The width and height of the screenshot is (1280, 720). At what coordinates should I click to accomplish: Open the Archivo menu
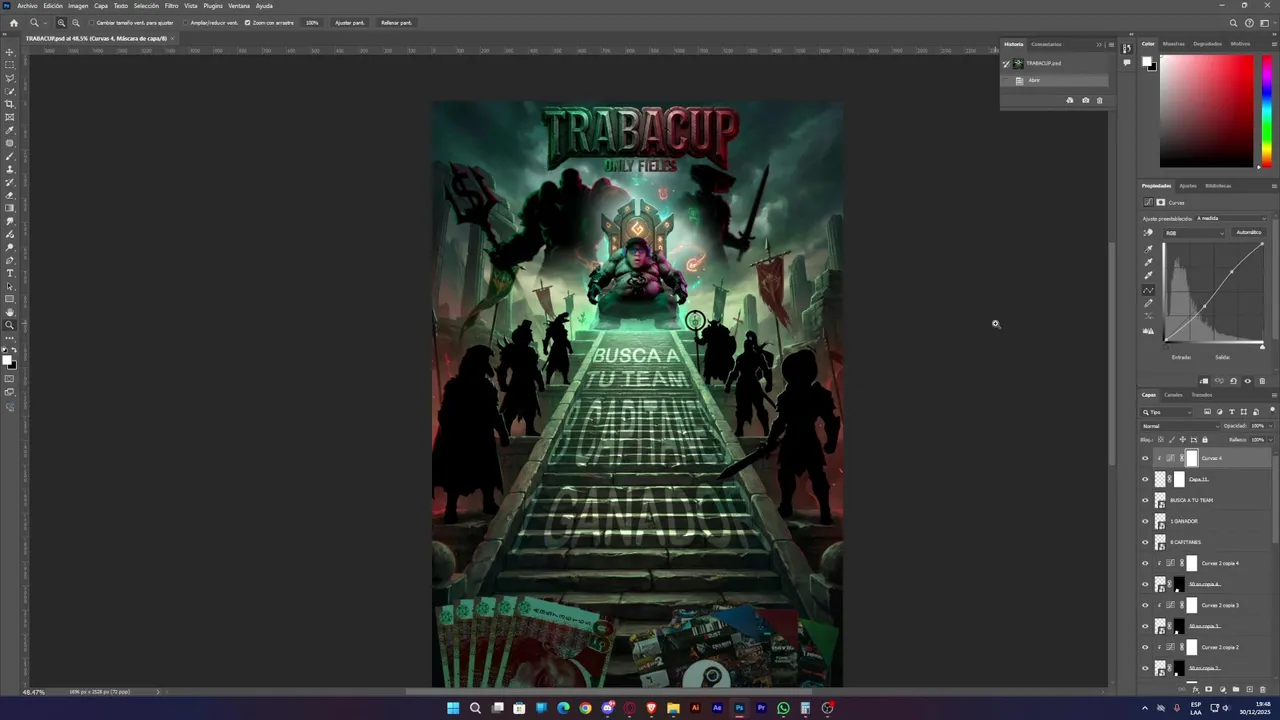(27, 6)
